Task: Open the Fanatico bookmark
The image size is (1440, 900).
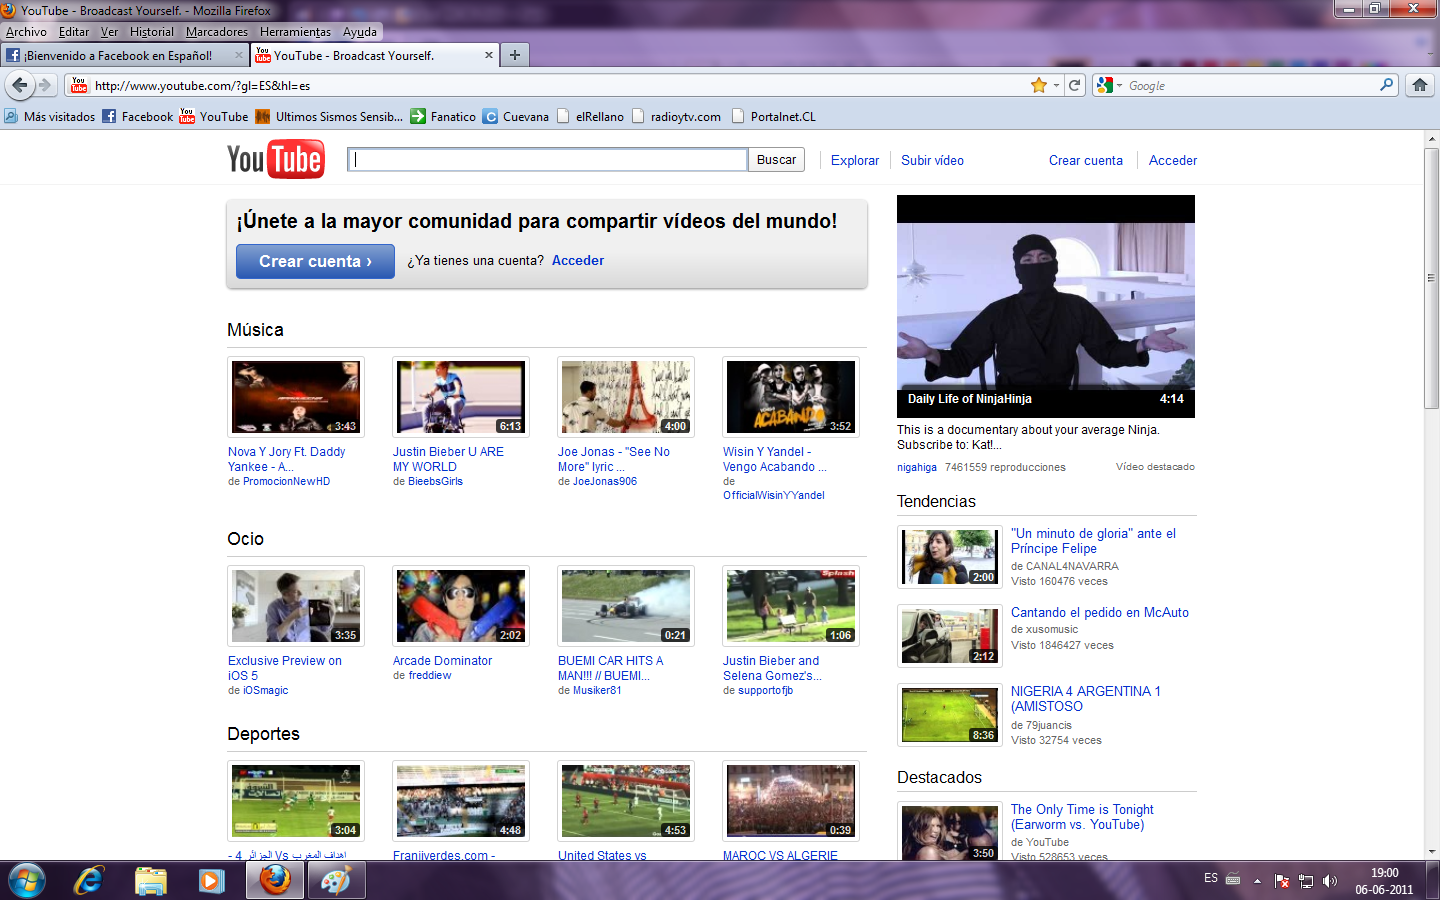Action: coord(443,116)
